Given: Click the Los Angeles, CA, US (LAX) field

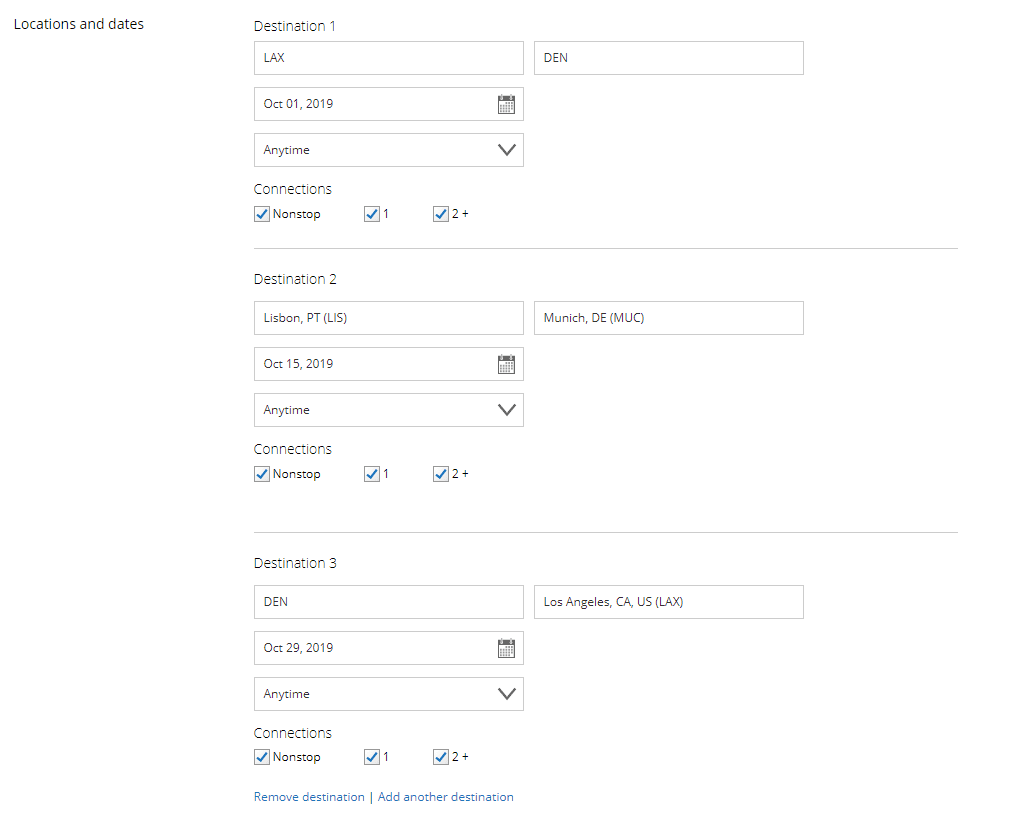Looking at the screenshot, I should (x=668, y=602).
